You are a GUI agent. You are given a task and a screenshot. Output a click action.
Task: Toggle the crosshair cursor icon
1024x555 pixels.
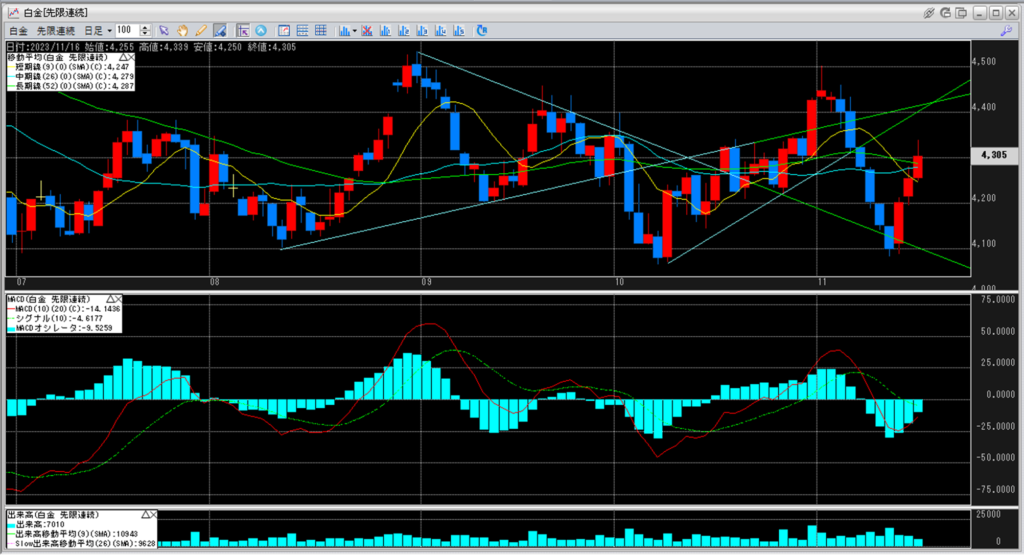point(243,31)
